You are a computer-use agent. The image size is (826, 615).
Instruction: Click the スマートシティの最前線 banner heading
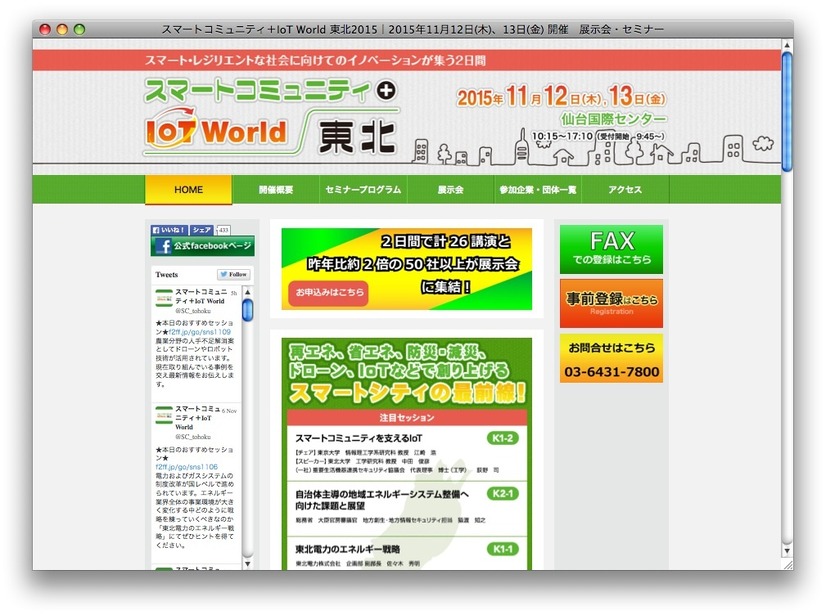[x=407, y=393]
